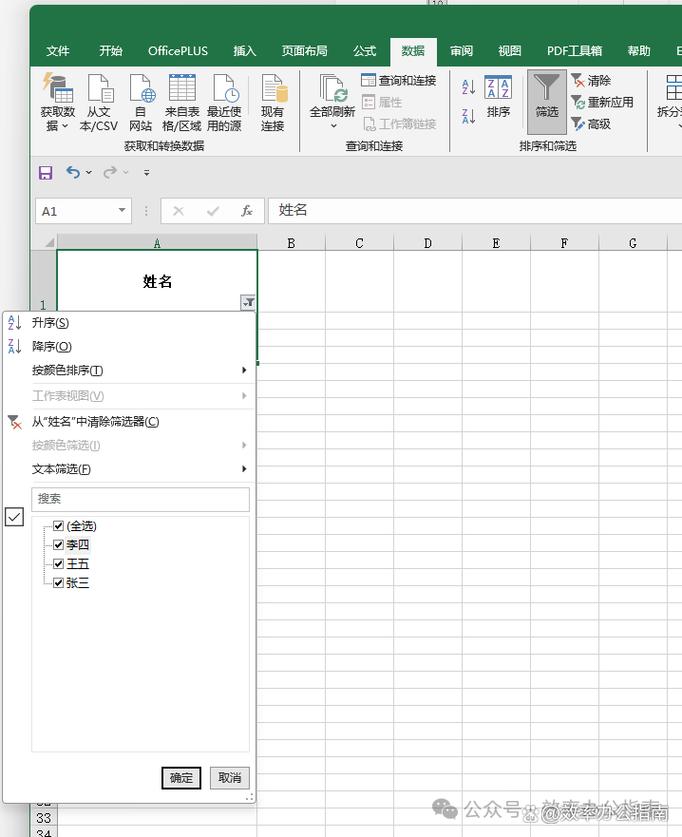This screenshot has width=682, height=837.
Task: Switch to OfficePLUS tab
Action: (178, 51)
